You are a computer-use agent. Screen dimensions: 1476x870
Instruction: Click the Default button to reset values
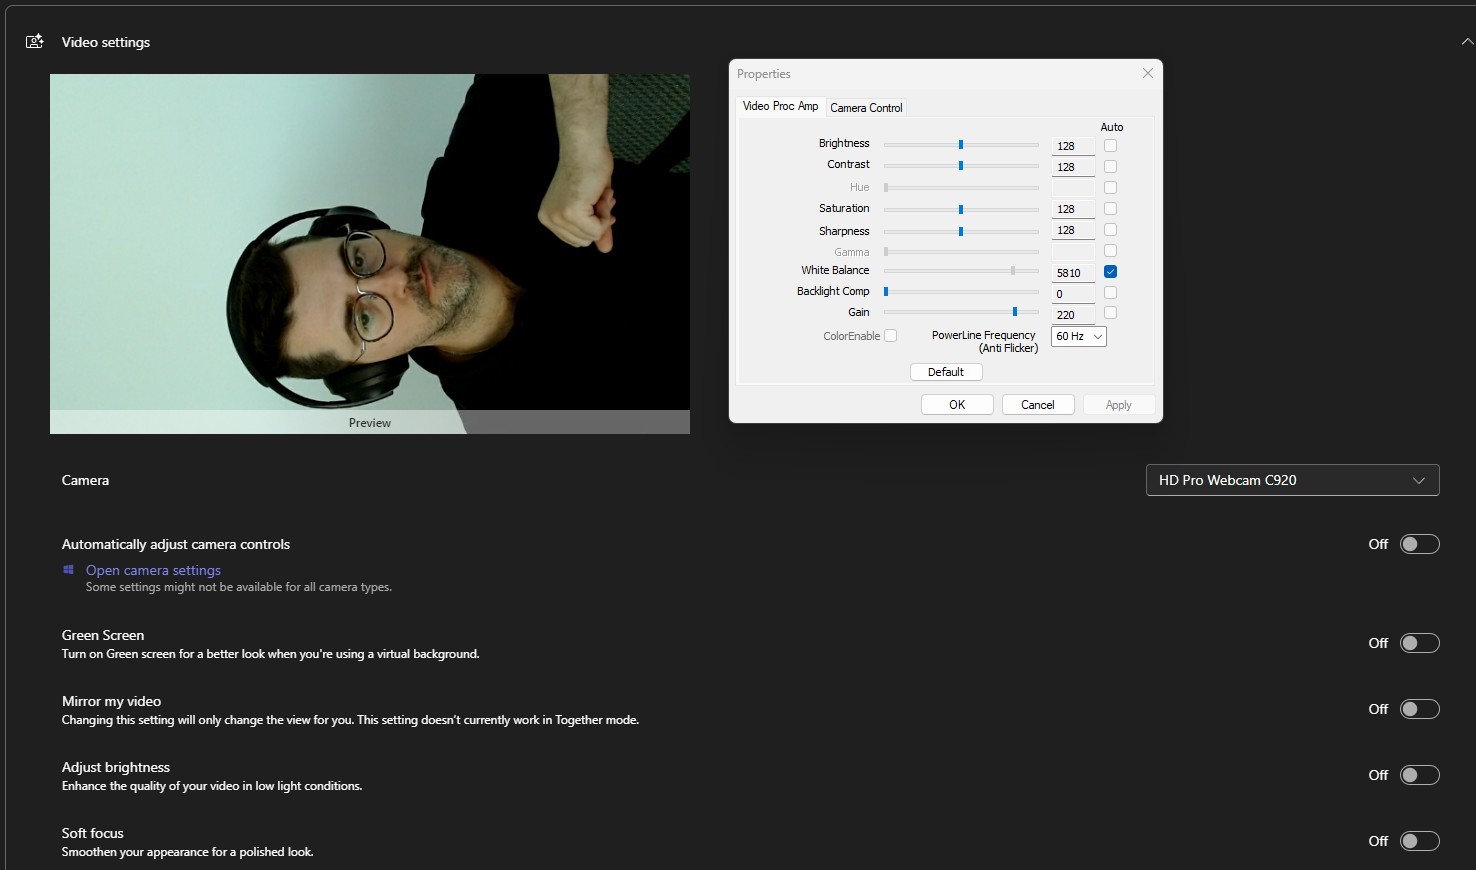pos(945,371)
